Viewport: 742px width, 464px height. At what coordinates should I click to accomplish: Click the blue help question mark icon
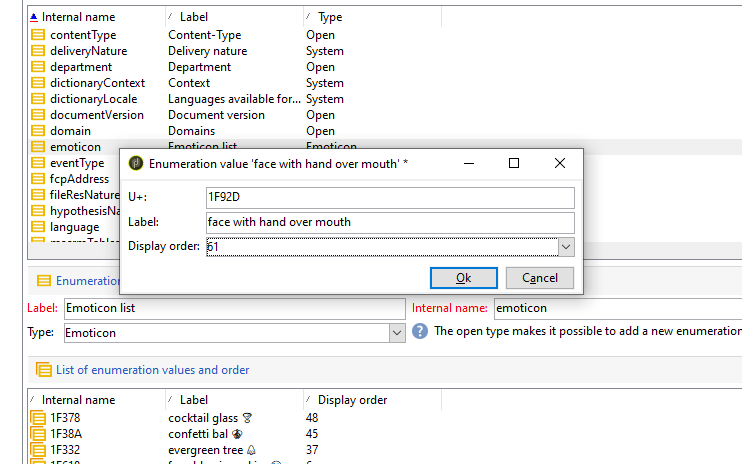point(420,331)
